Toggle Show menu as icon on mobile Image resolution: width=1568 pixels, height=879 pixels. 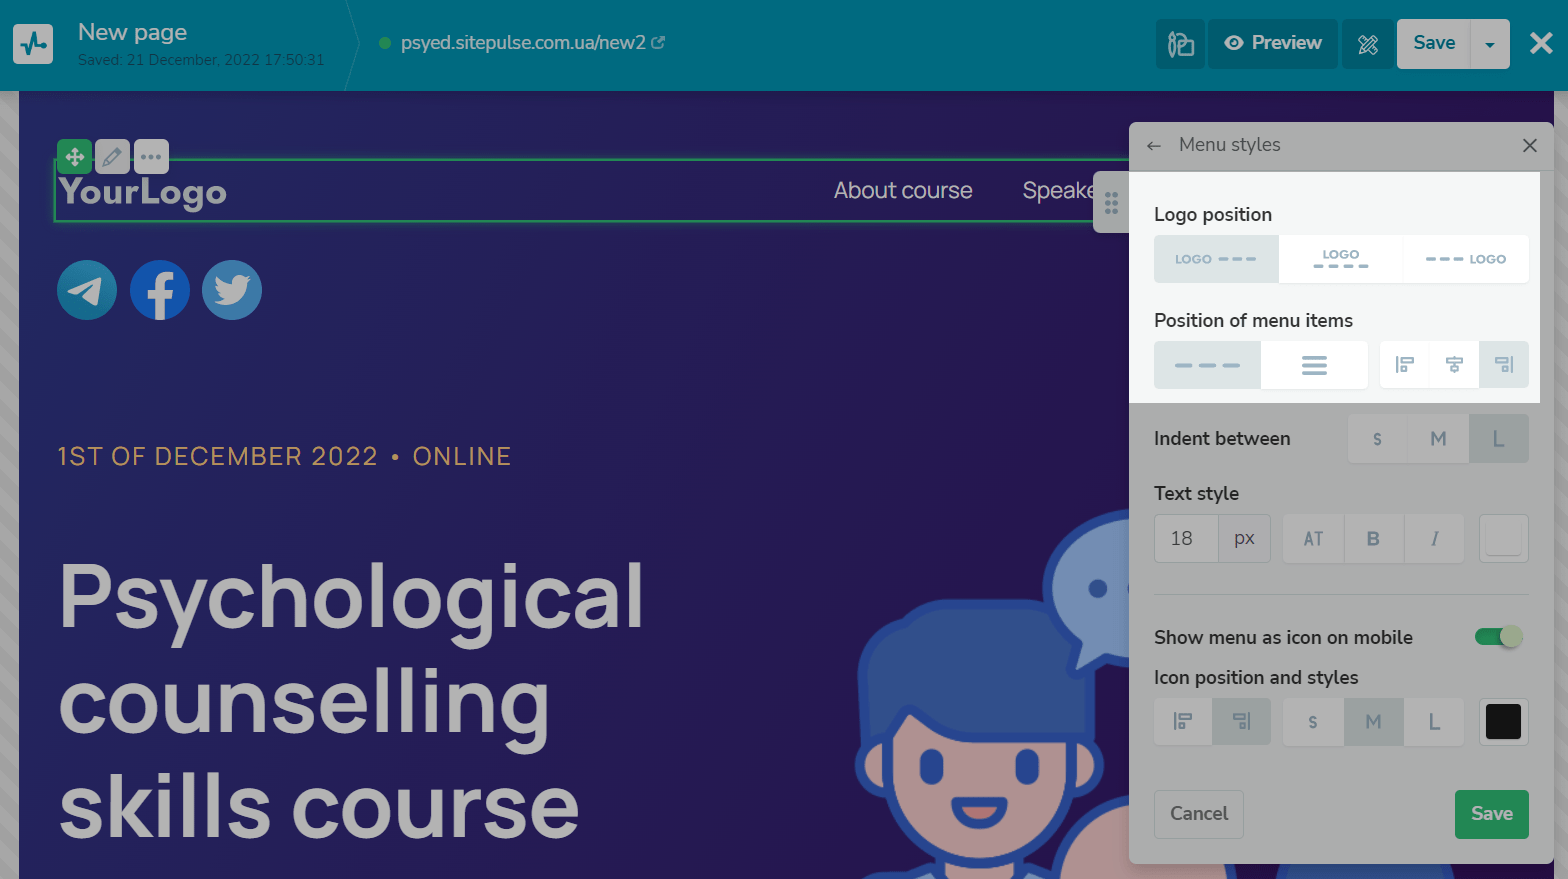(x=1498, y=637)
